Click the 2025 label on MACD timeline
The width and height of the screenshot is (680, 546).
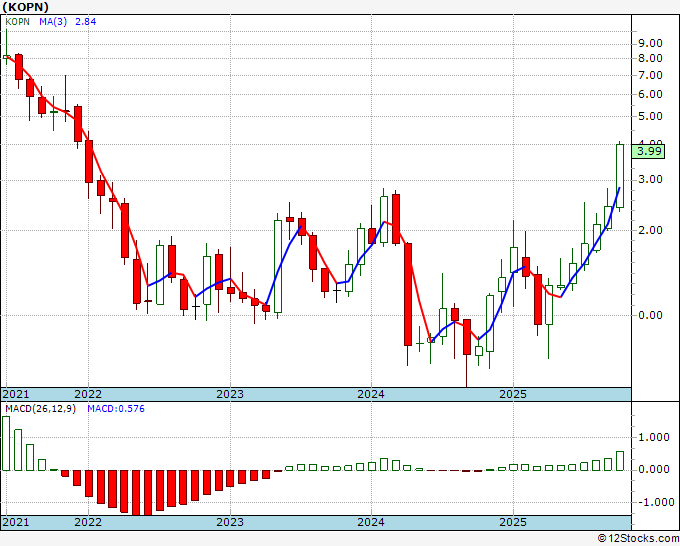coord(513,522)
